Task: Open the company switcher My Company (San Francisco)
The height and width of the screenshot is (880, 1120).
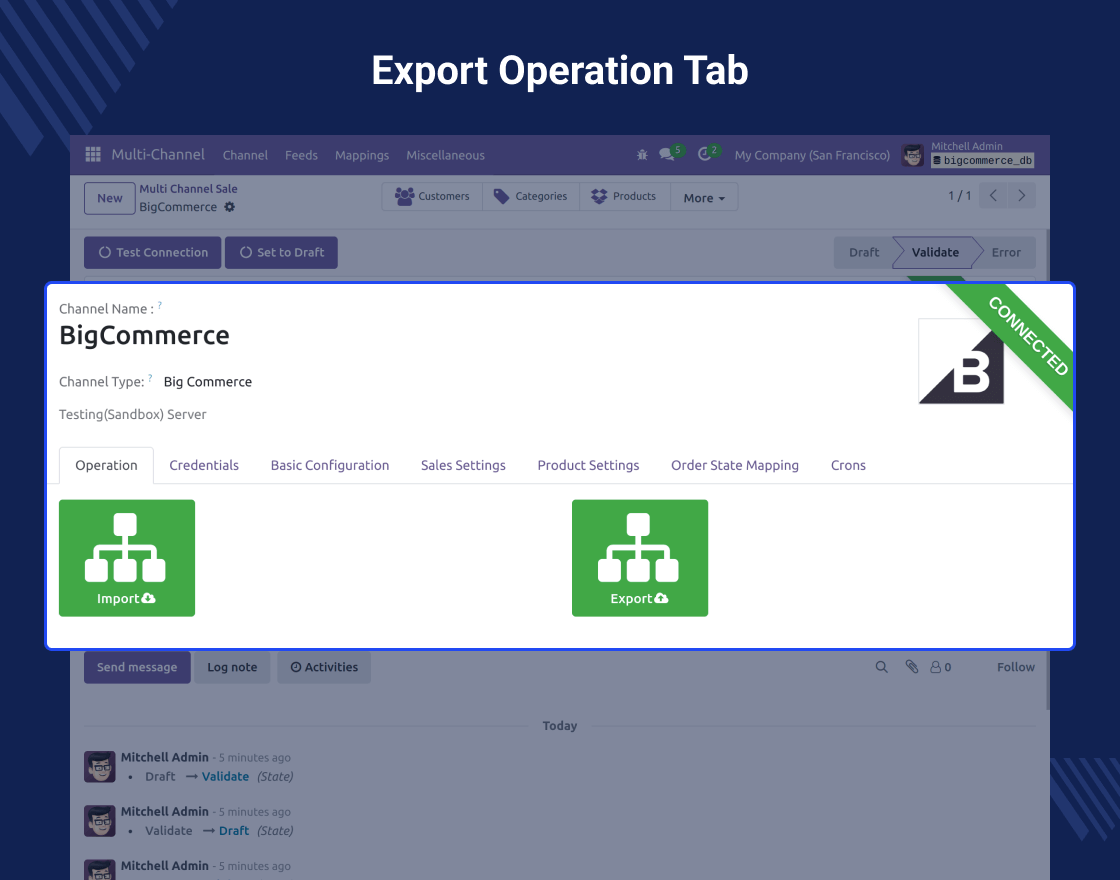Action: 812,155
